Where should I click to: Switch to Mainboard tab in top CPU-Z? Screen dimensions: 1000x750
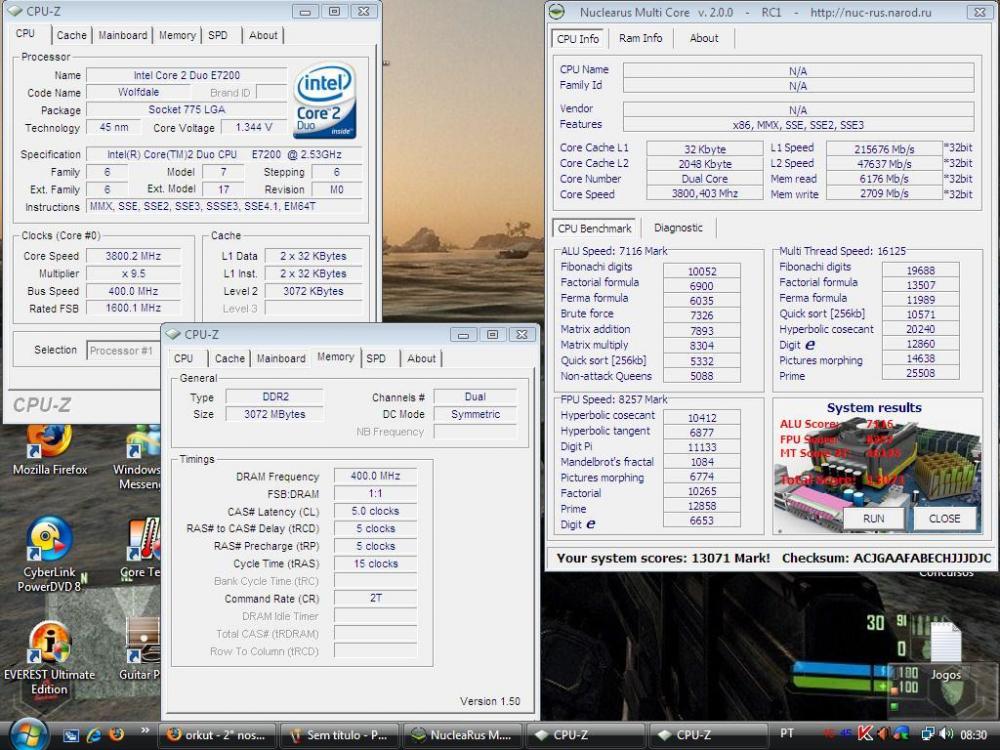tap(123, 35)
